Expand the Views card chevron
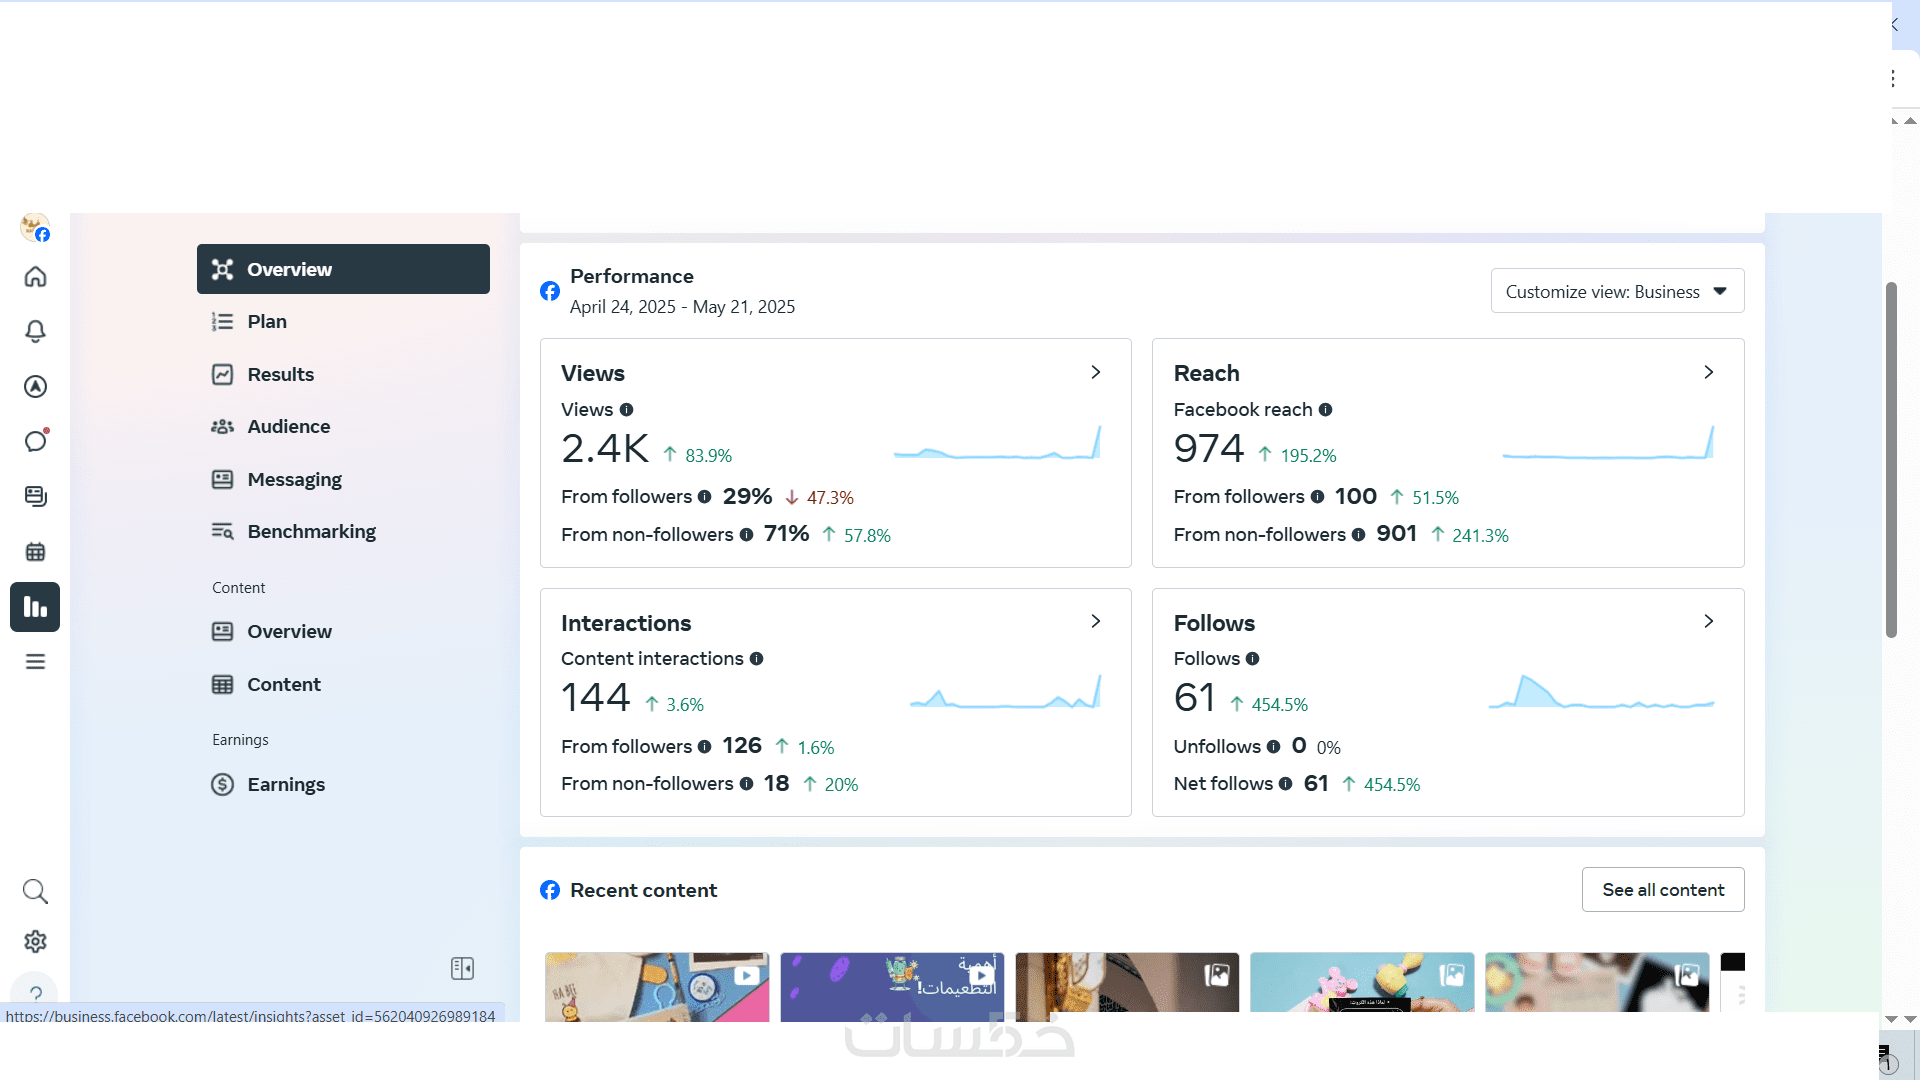The image size is (1920, 1080). tap(1096, 372)
